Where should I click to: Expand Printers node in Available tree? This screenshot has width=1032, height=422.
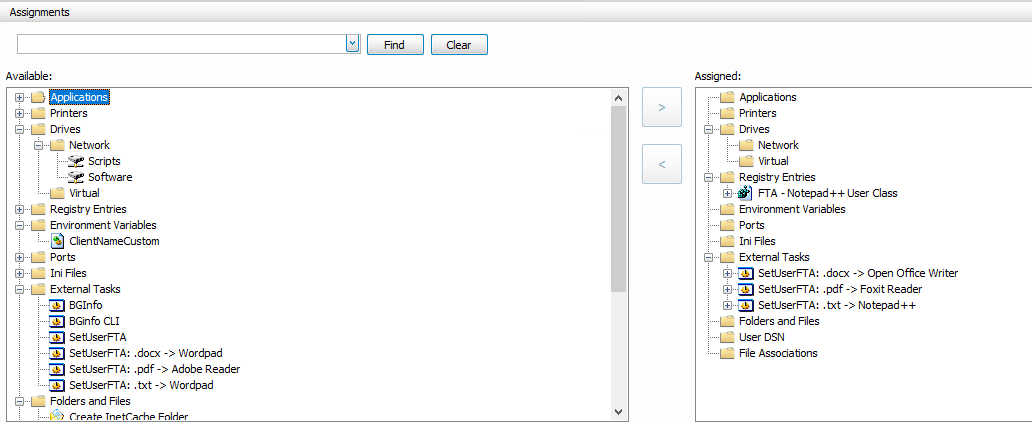(19, 113)
